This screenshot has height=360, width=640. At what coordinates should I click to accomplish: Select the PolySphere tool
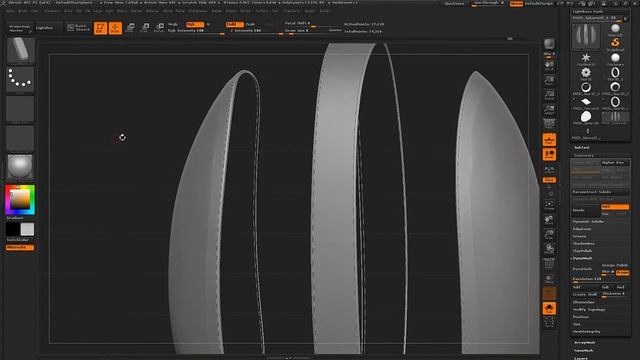tap(615, 58)
